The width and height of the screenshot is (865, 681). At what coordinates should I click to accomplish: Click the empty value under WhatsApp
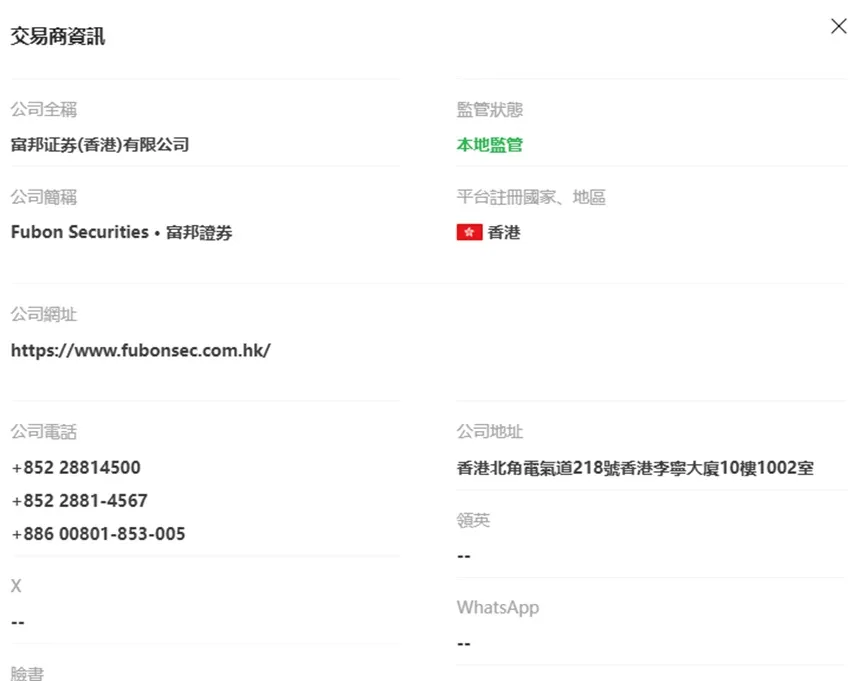click(x=464, y=643)
